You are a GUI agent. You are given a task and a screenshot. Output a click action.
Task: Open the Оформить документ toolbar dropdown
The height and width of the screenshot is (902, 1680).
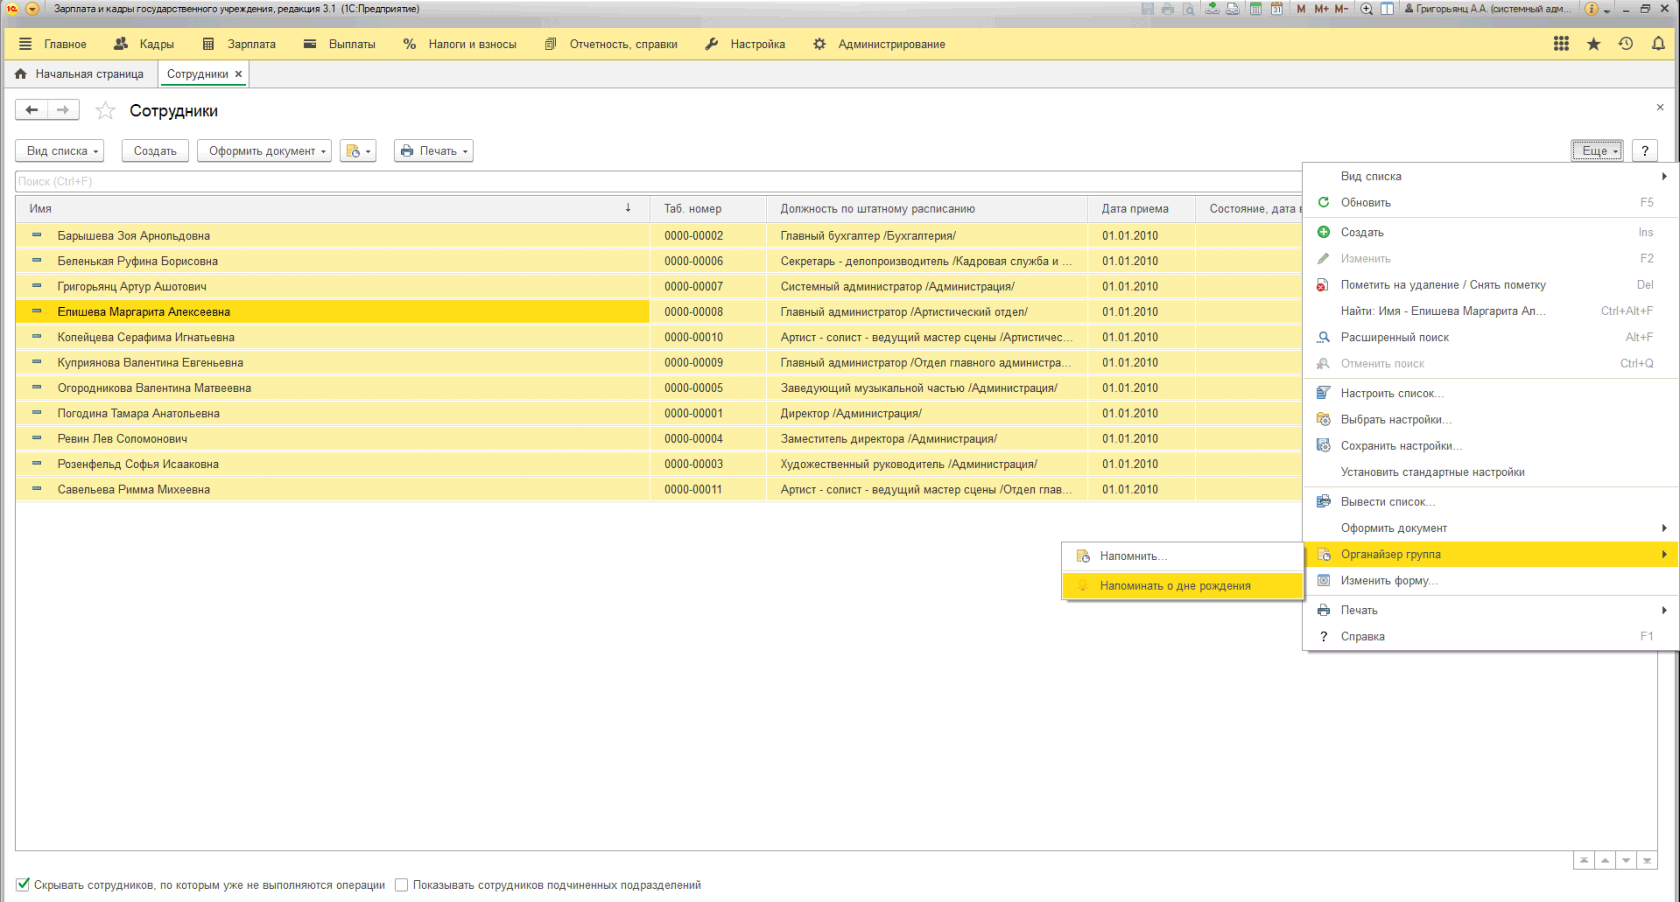click(x=265, y=151)
